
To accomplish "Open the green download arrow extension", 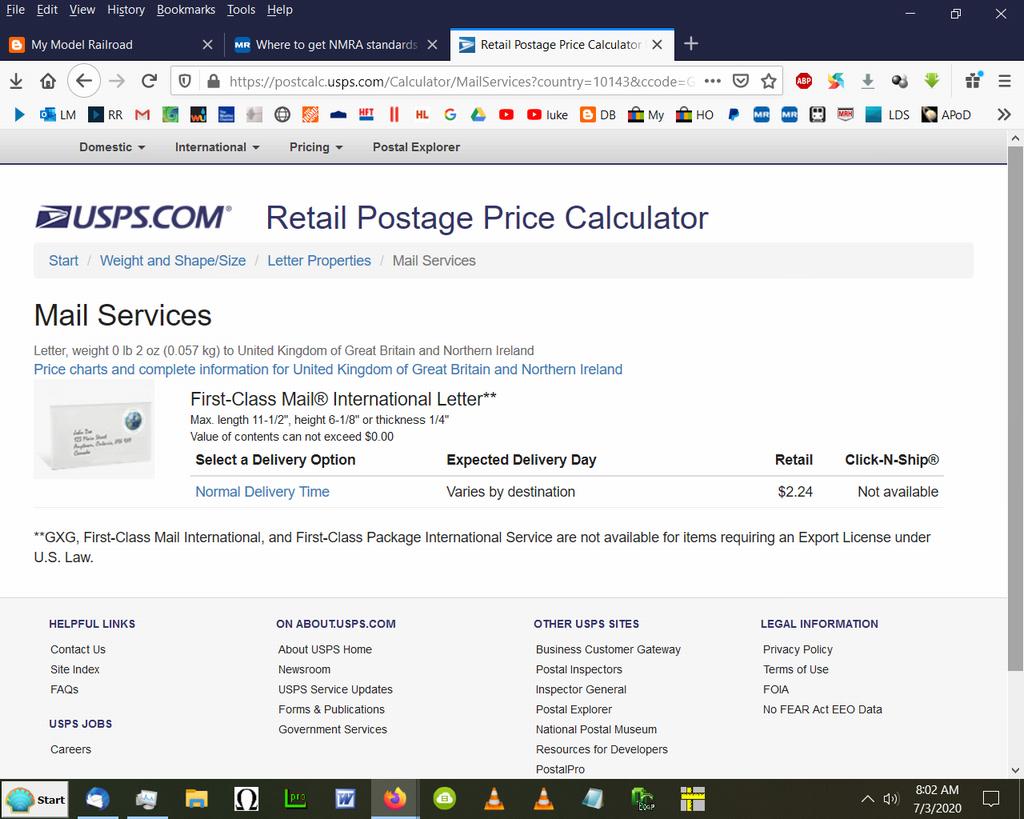I will coord(932,81).
